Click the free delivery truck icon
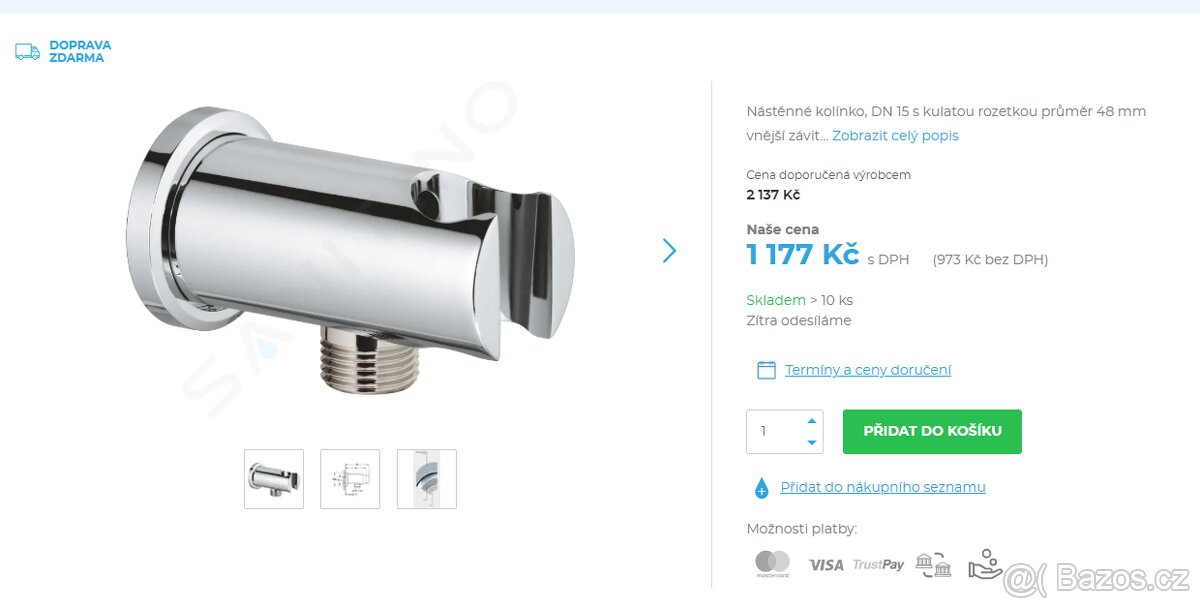 (x=27, y=52)
